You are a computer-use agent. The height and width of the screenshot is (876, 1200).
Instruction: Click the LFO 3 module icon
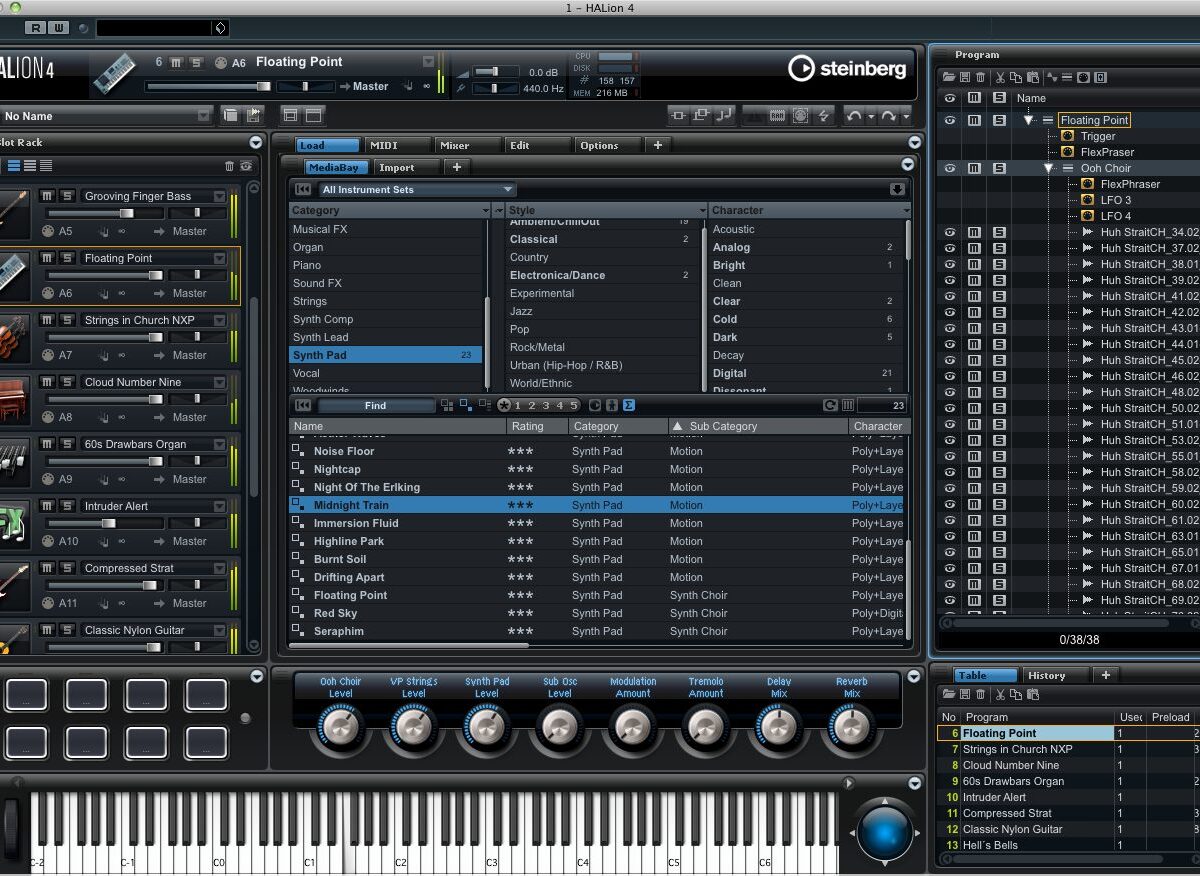(1087, 200)
